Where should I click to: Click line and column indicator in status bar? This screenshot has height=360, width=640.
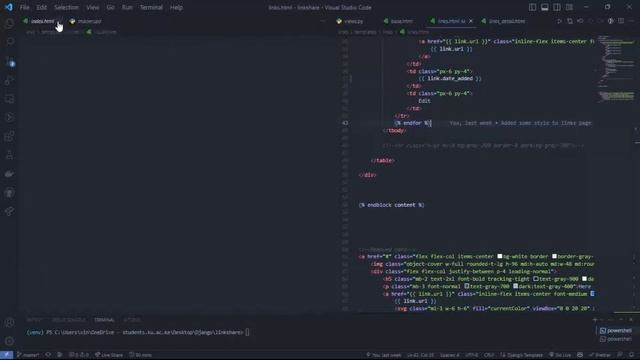[420, 355]
